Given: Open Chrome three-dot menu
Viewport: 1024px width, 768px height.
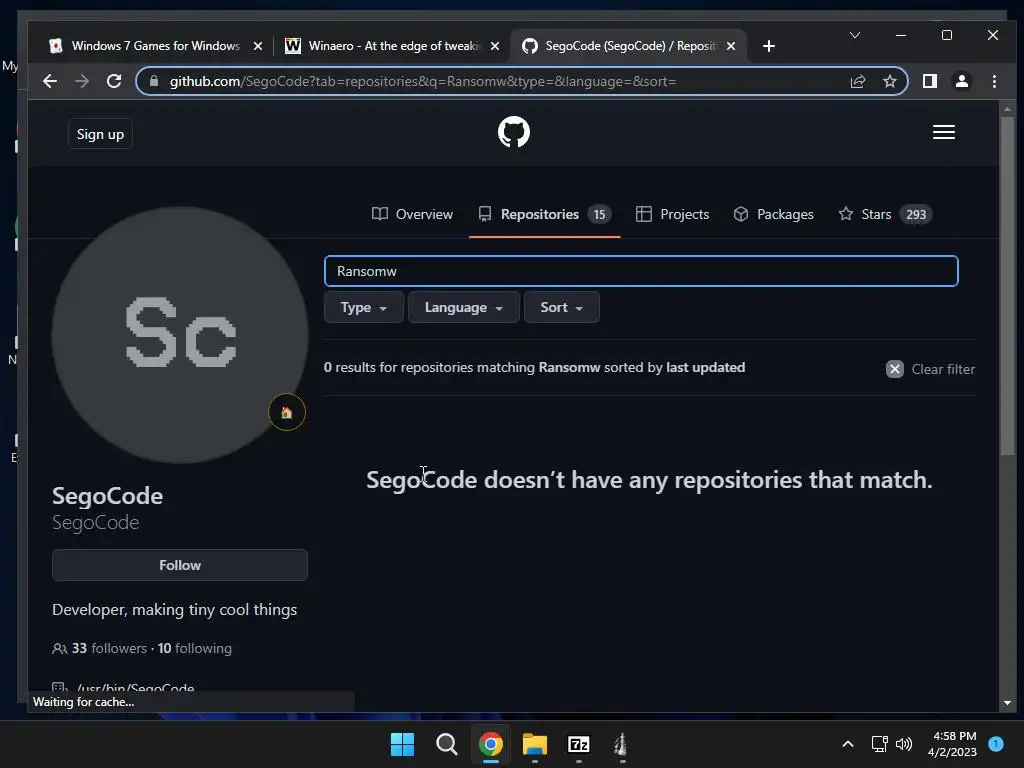Looking at the screenshot, I should coord(994,81).
